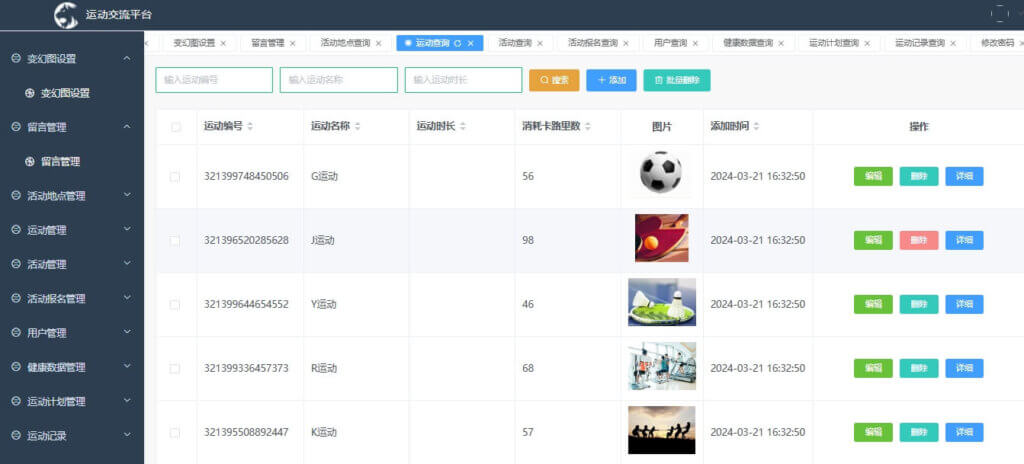Refresh the active 运动查询 tab via its reload icon
The height and width of the screenshot is (464, 1024).
(x=458, y=43)
